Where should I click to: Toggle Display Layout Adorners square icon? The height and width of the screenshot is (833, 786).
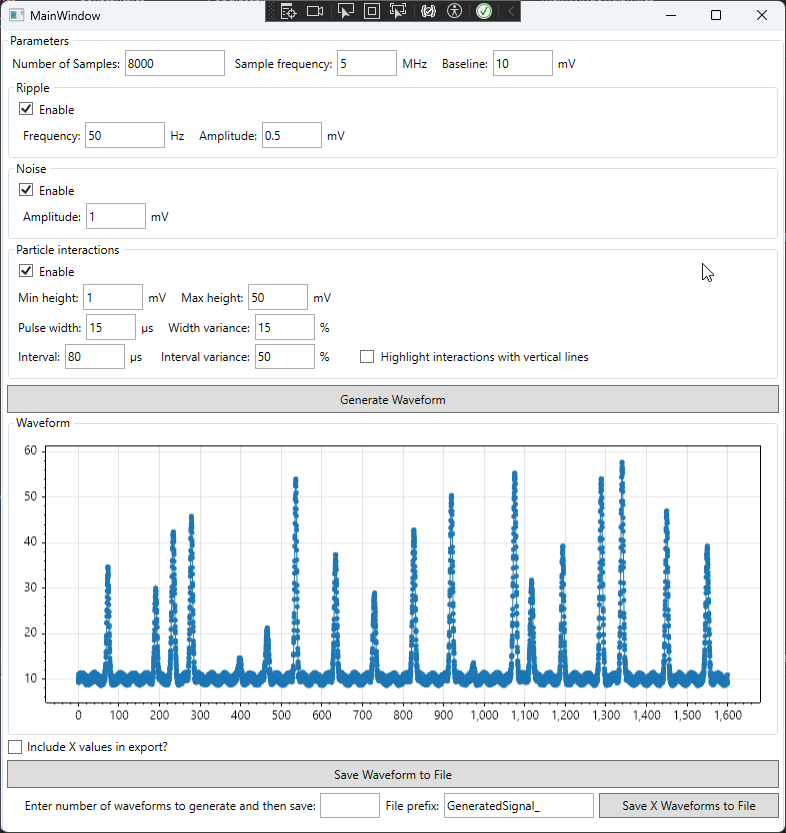click(371, 11)
